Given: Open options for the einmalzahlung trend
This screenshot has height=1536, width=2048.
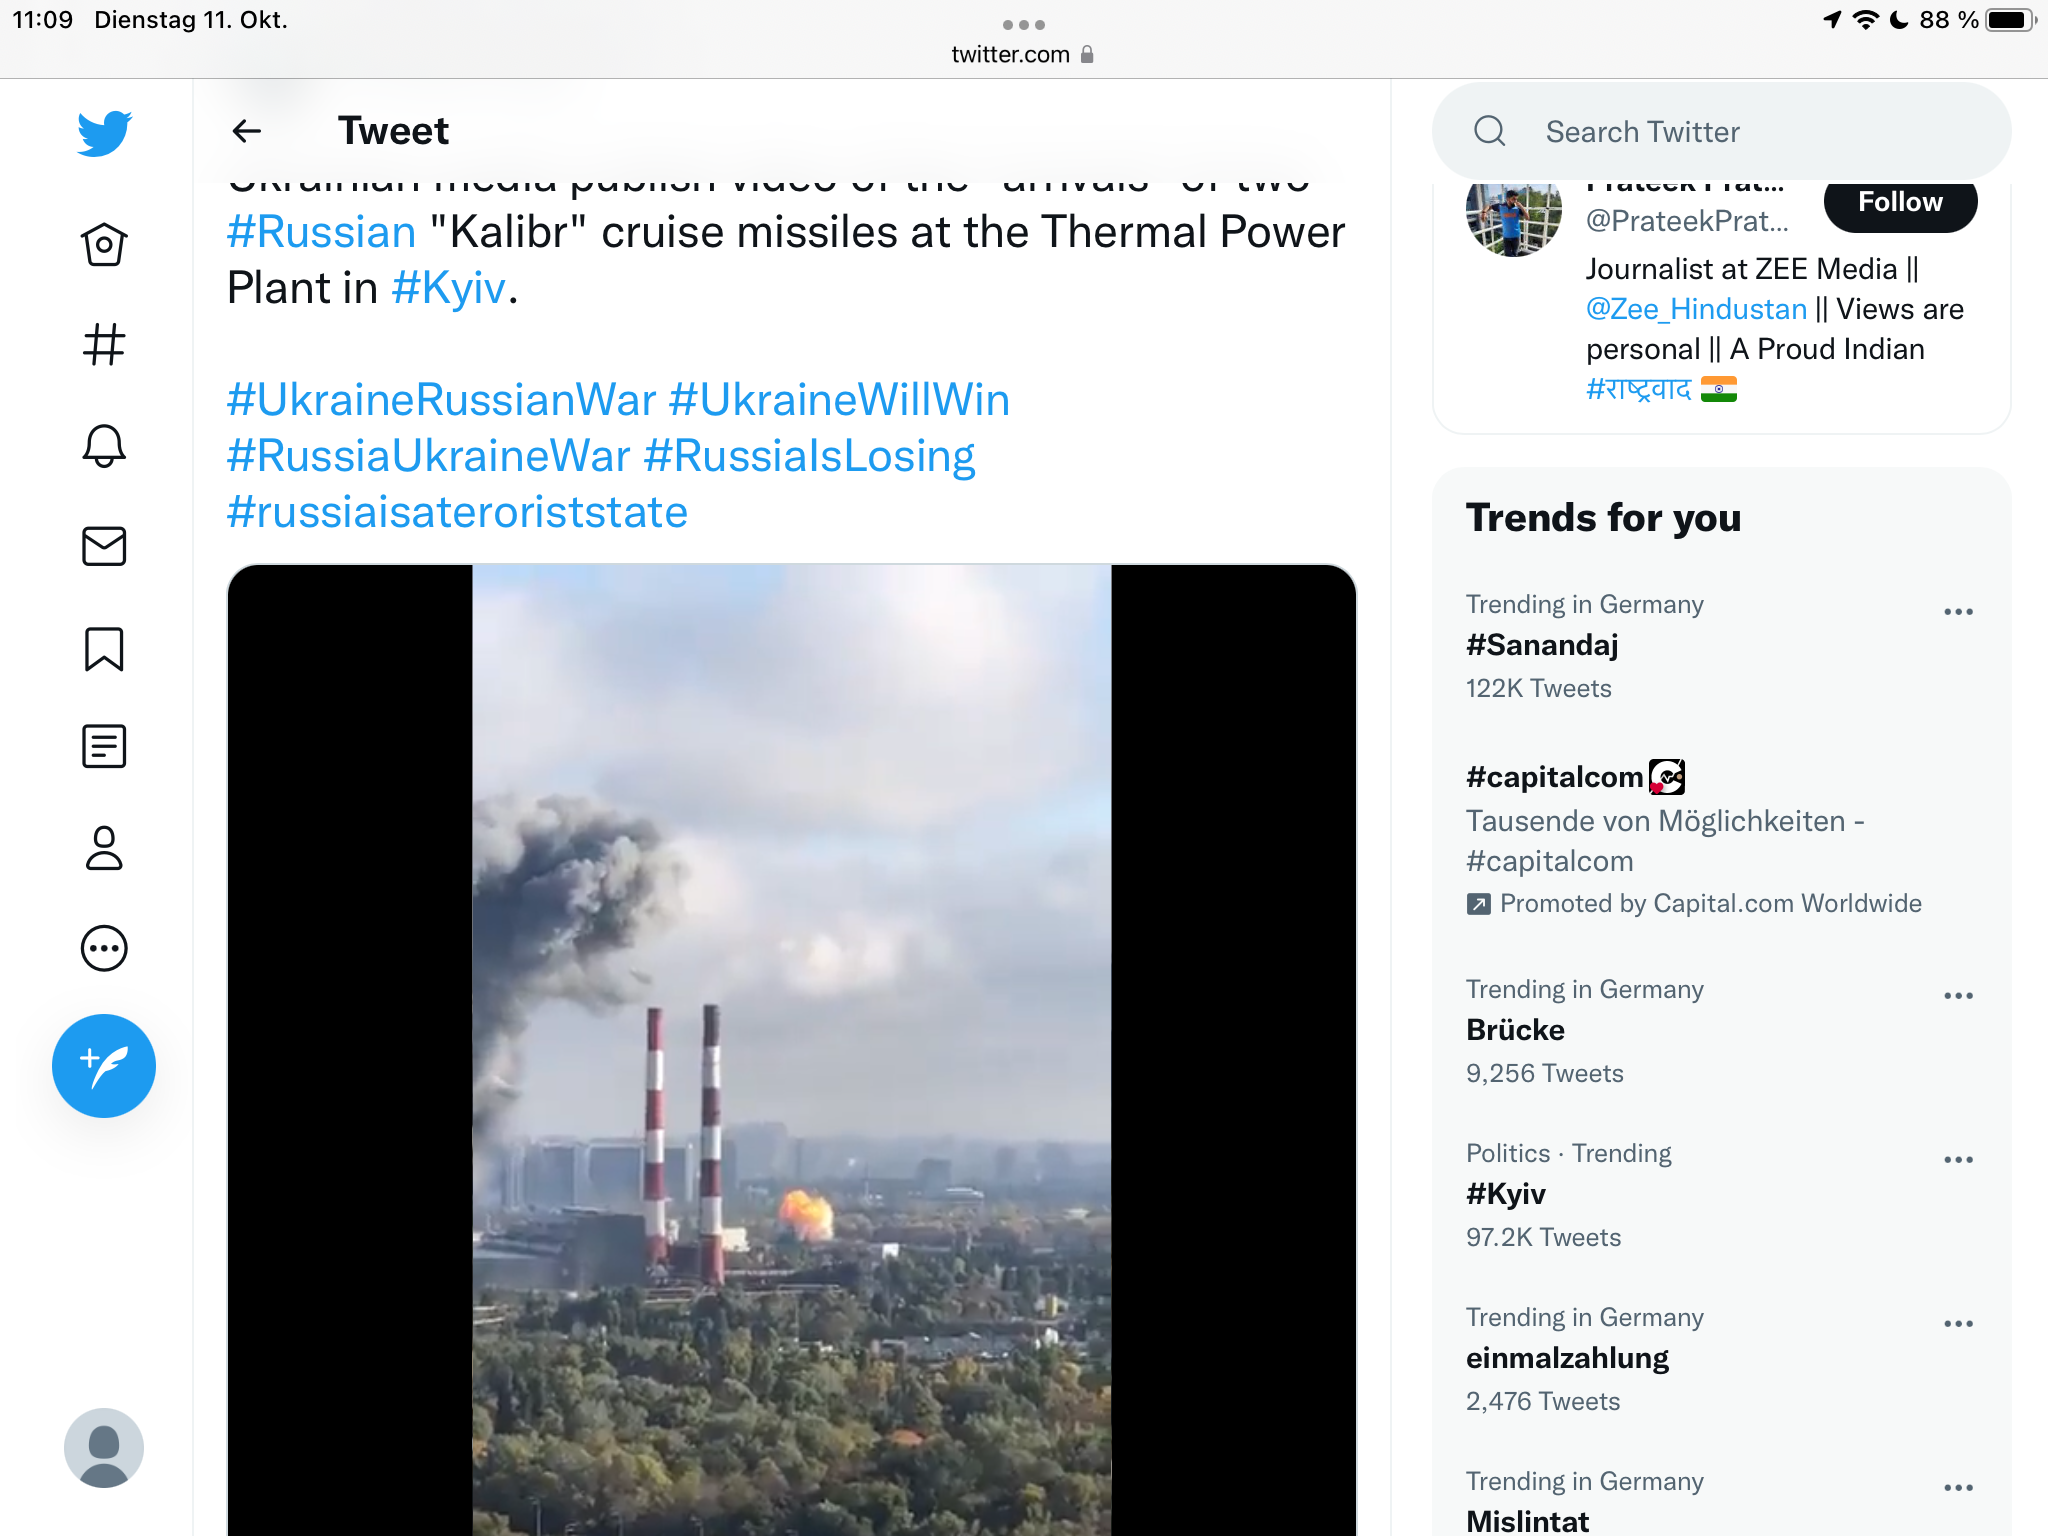Looking at the screenshot, I should pyautogui.click(x=1958, y=1324).
